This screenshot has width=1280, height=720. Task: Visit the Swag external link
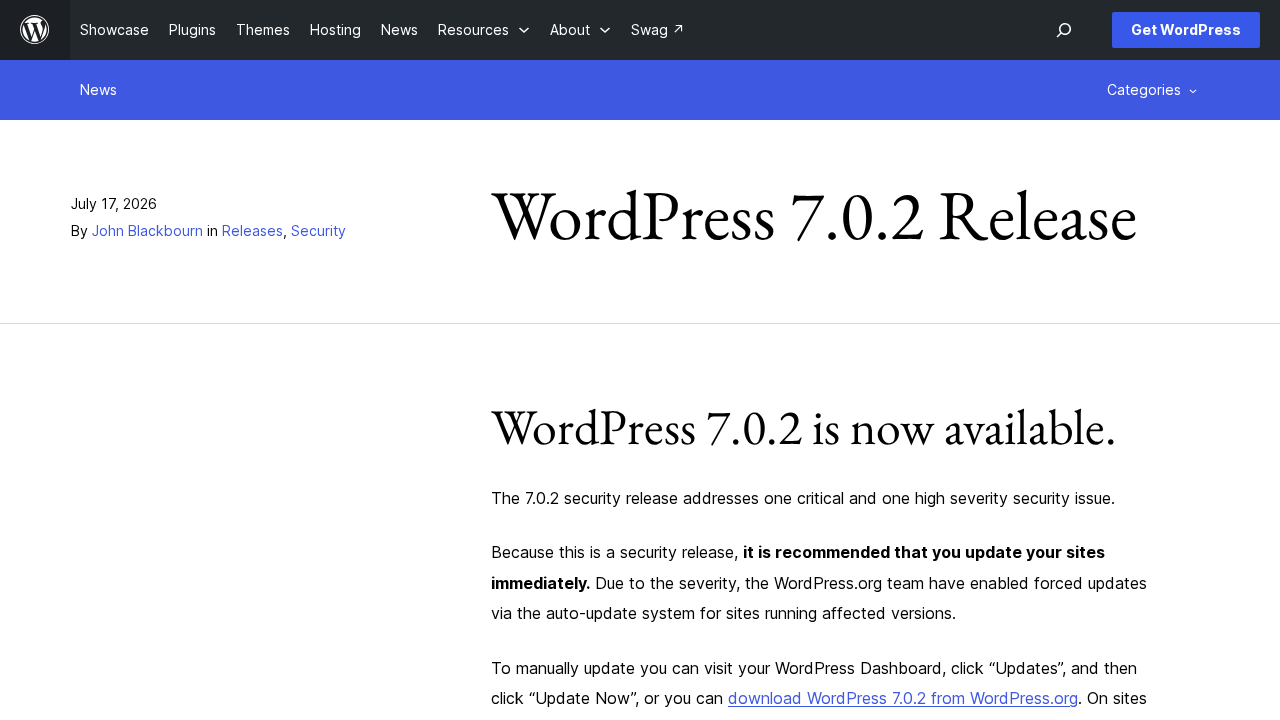point(657,30)
